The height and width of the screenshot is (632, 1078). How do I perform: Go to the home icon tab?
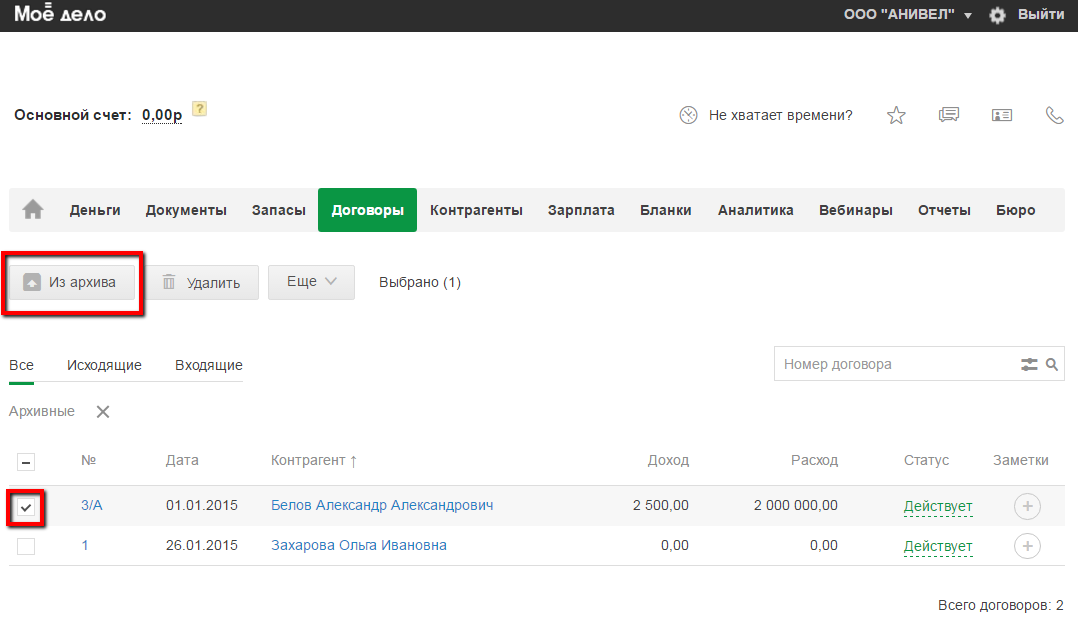[x=33, y=210]
